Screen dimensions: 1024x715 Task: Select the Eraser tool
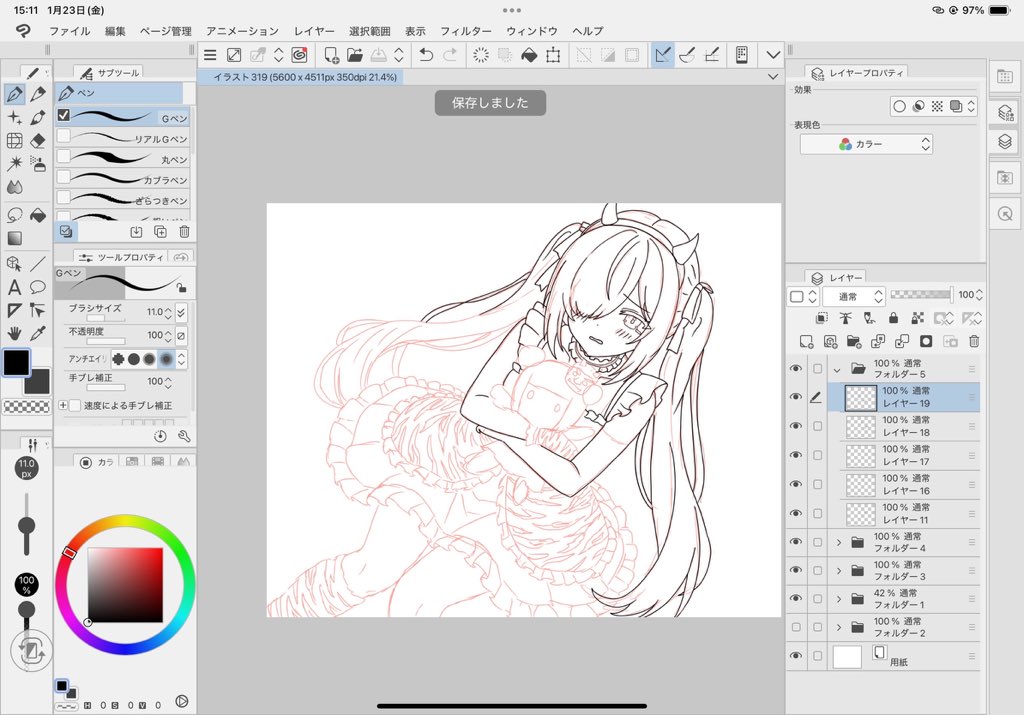[38, 140]
